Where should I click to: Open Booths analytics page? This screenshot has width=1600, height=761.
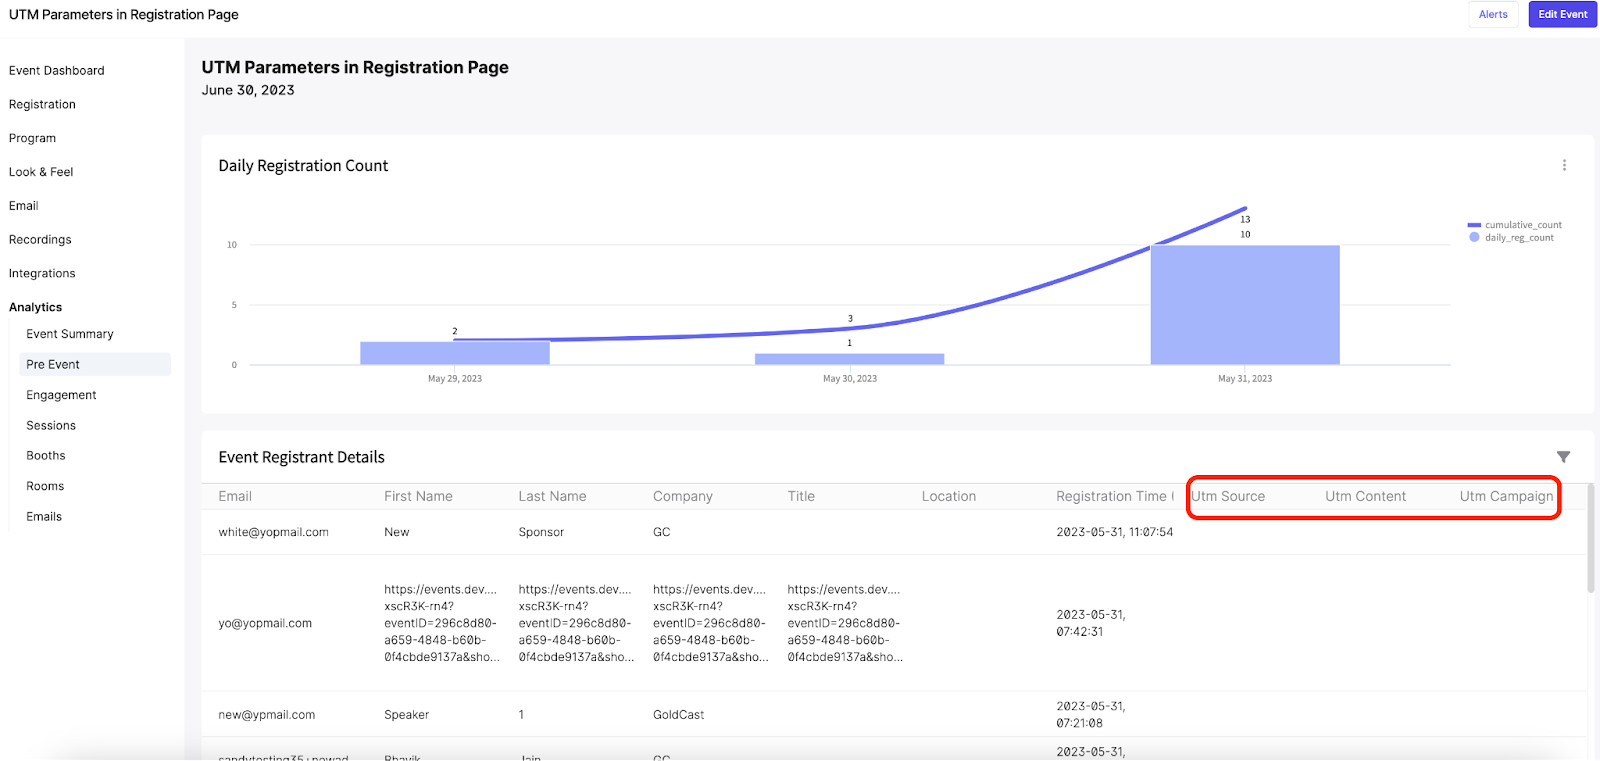tap(46, 455)
